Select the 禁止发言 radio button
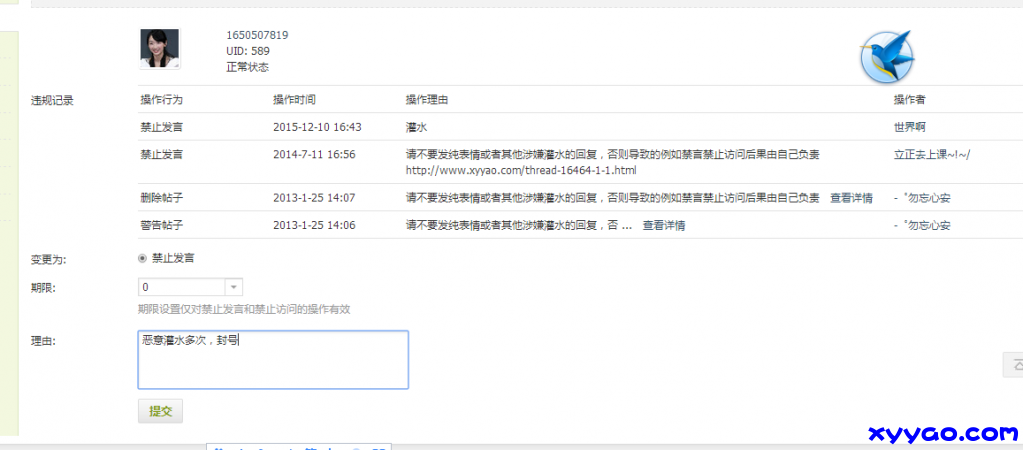Image resolution: width=1023 pixels, height=450 pixels. click(143, 258)
